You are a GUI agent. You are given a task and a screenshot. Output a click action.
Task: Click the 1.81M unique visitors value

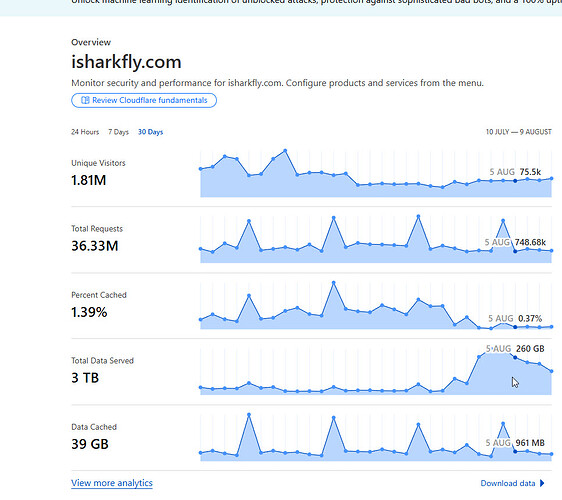coord(89,180)
